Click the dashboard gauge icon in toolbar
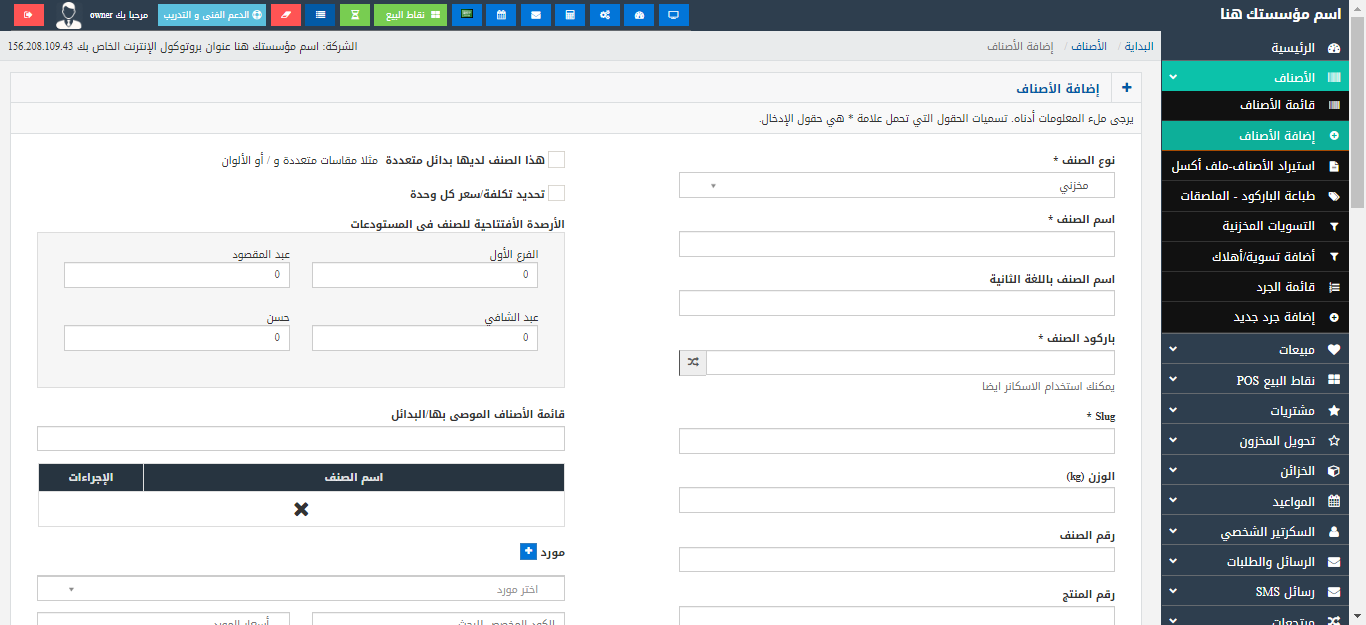Image resolution: width=1366 pixels, height=625 pixels. [x=640, y=15]
